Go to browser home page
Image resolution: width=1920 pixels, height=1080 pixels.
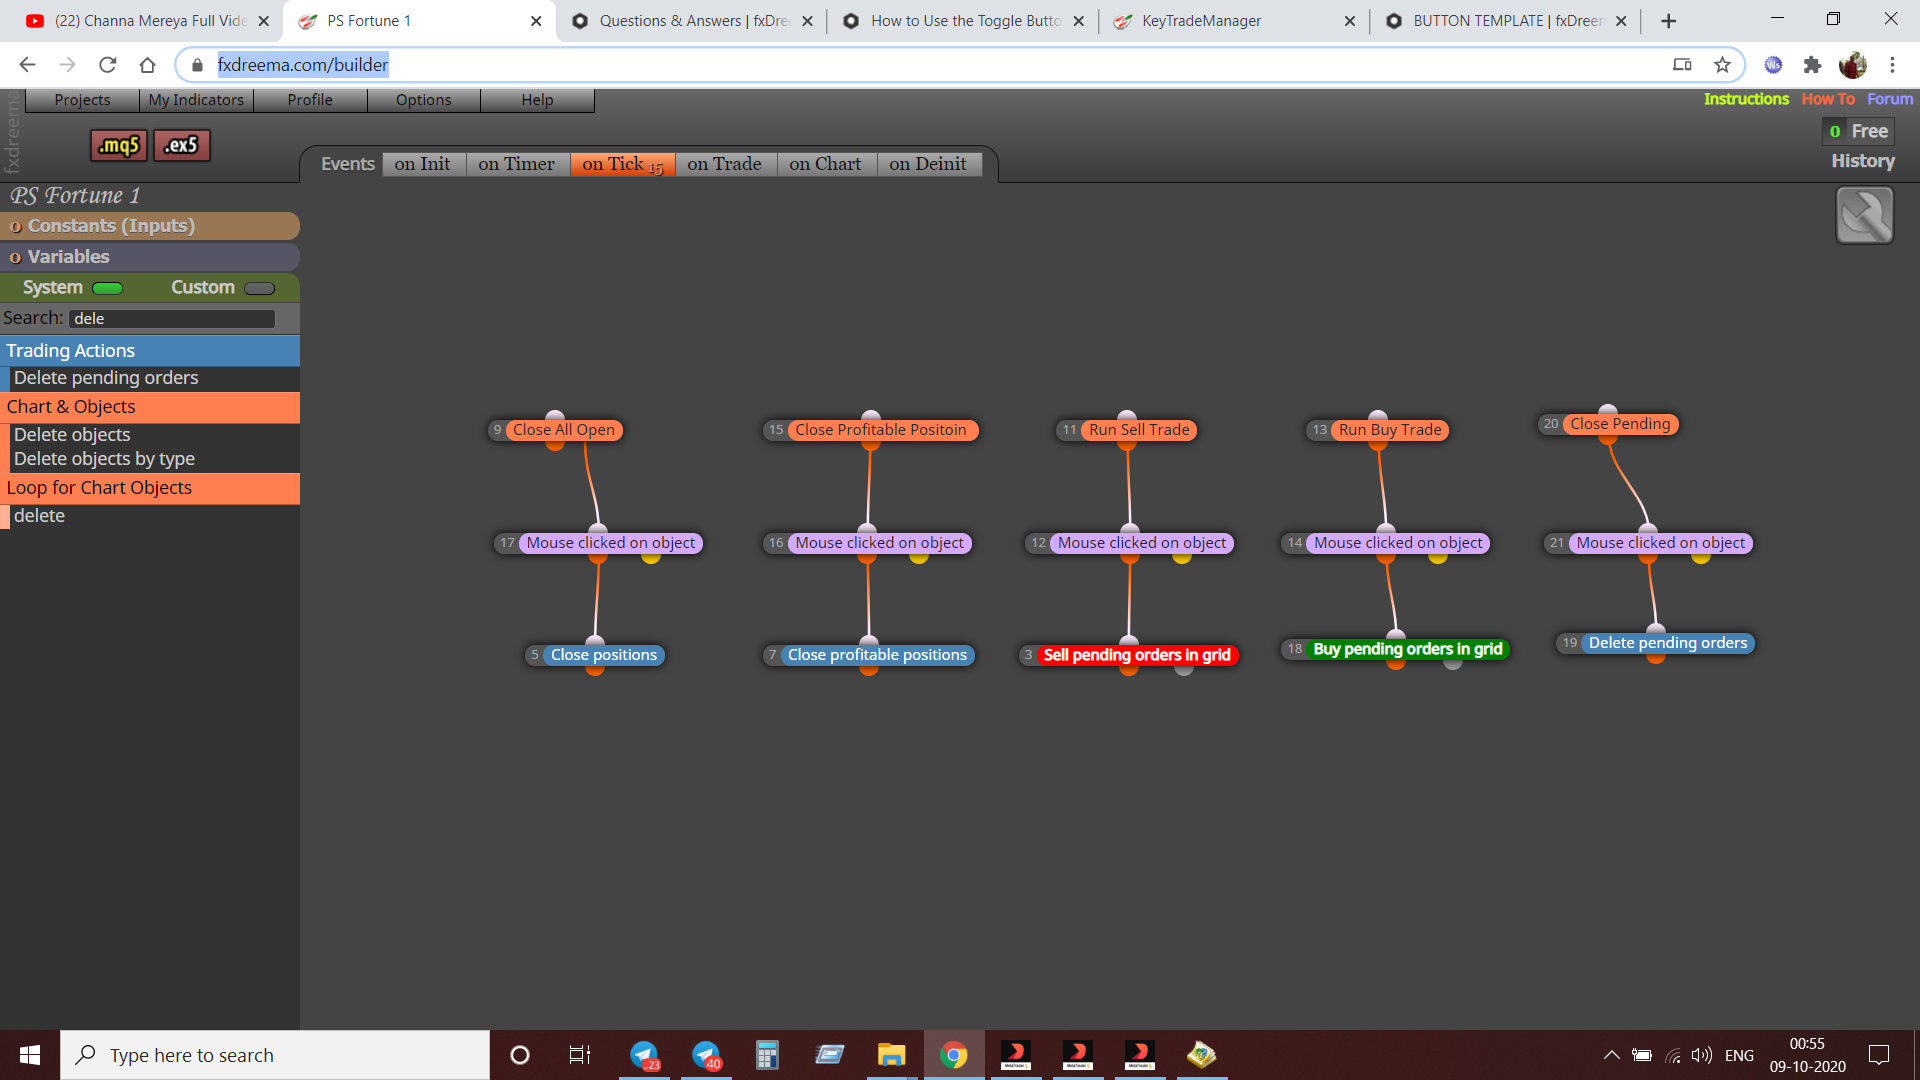(147, 65)
